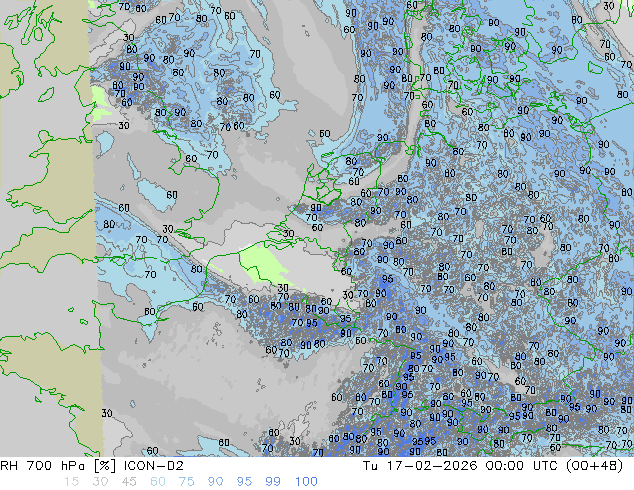Screen dimensions: 634x490
Task: Click the '(00+48)' forecast offset text
Action: pos(595,466)
